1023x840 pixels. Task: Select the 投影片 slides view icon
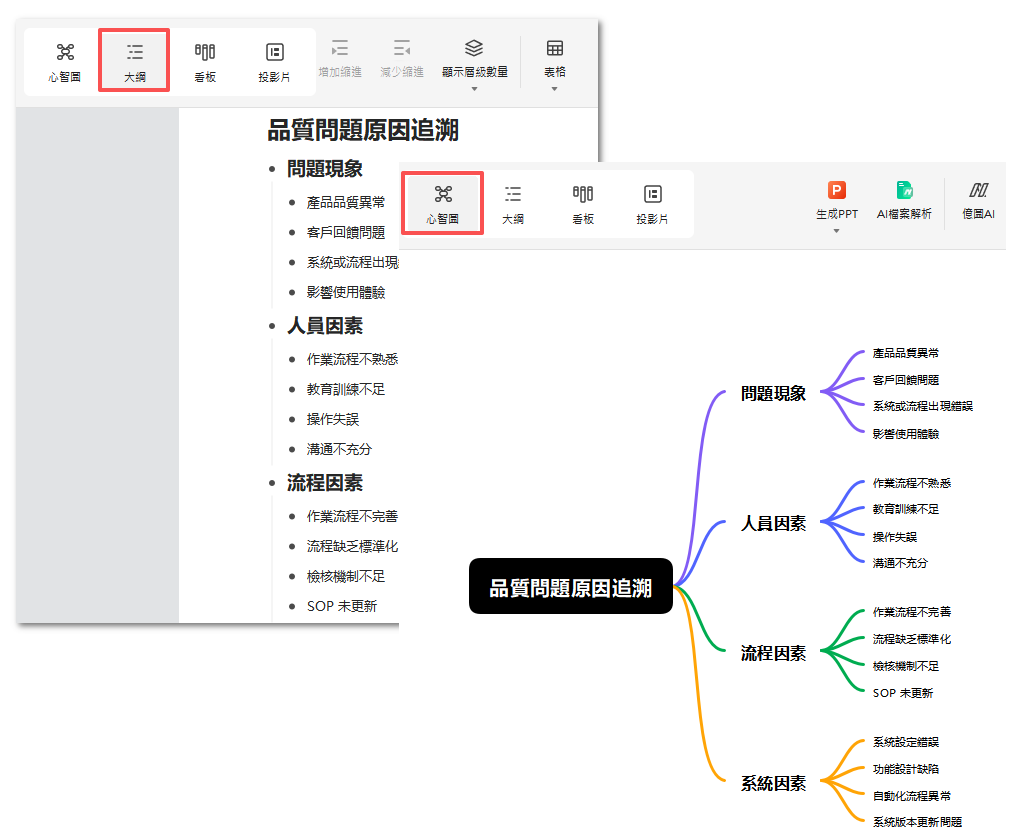click(x=274, y=60)
